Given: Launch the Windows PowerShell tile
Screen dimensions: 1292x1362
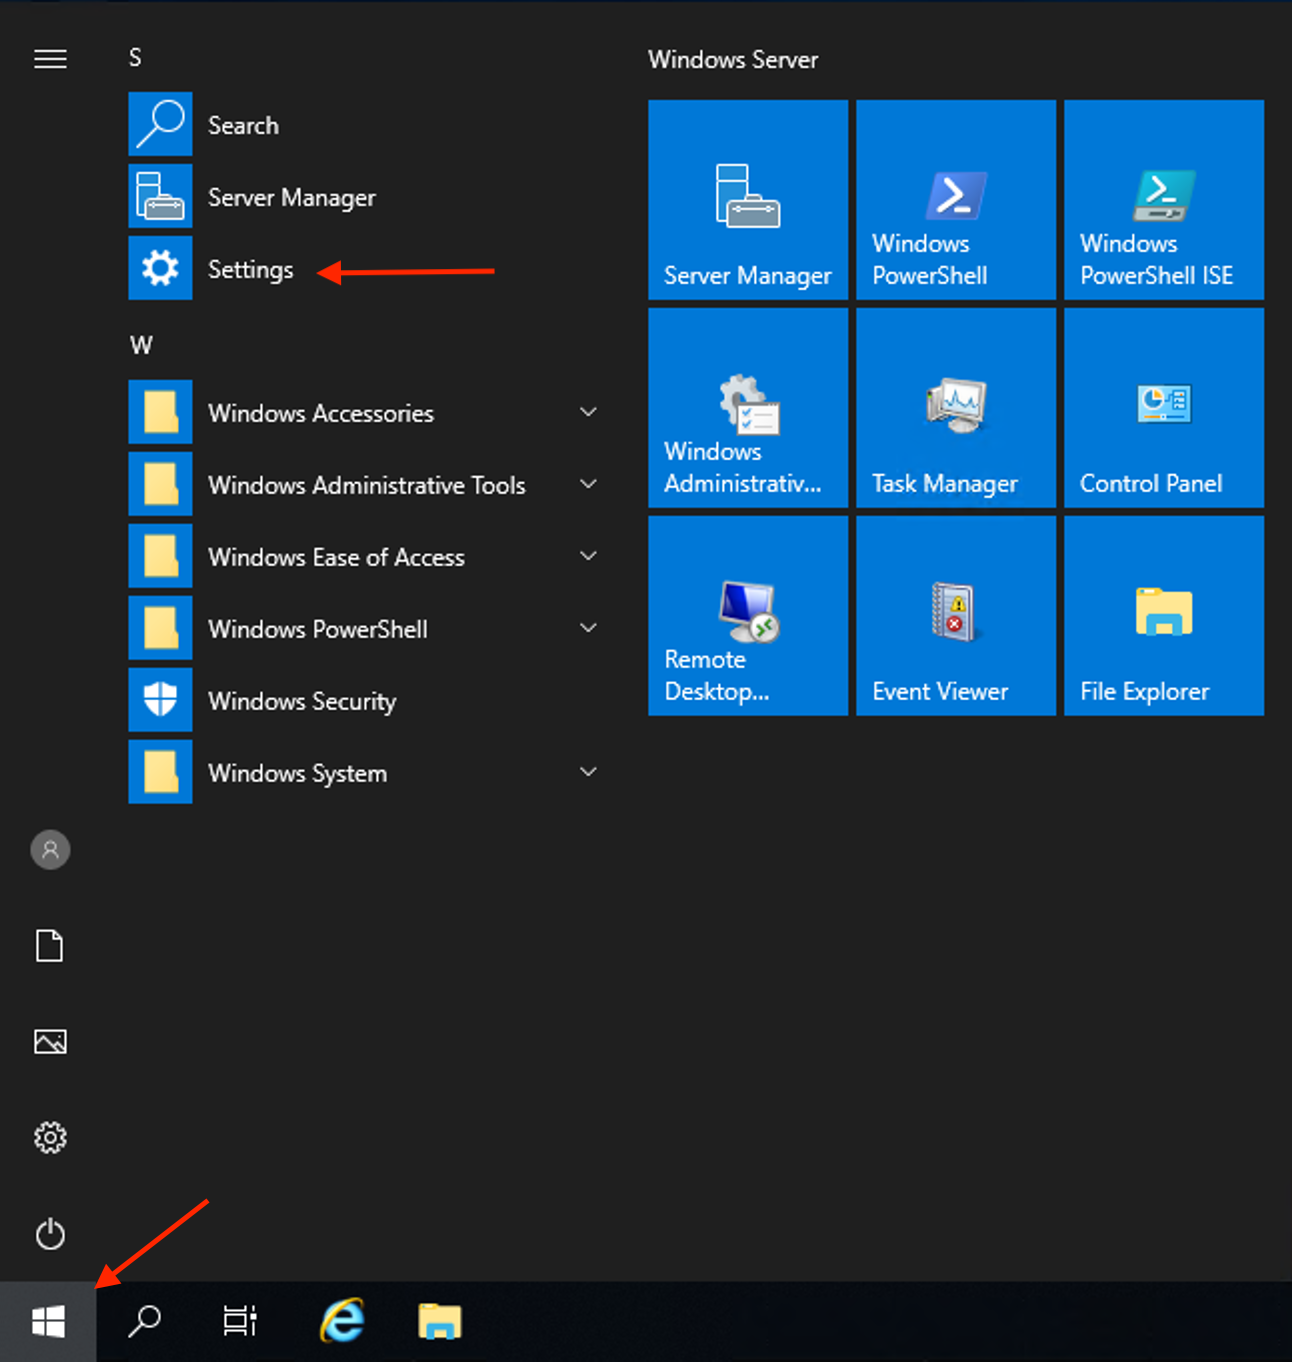Looking at the screenshot, I should pos(956,200).
